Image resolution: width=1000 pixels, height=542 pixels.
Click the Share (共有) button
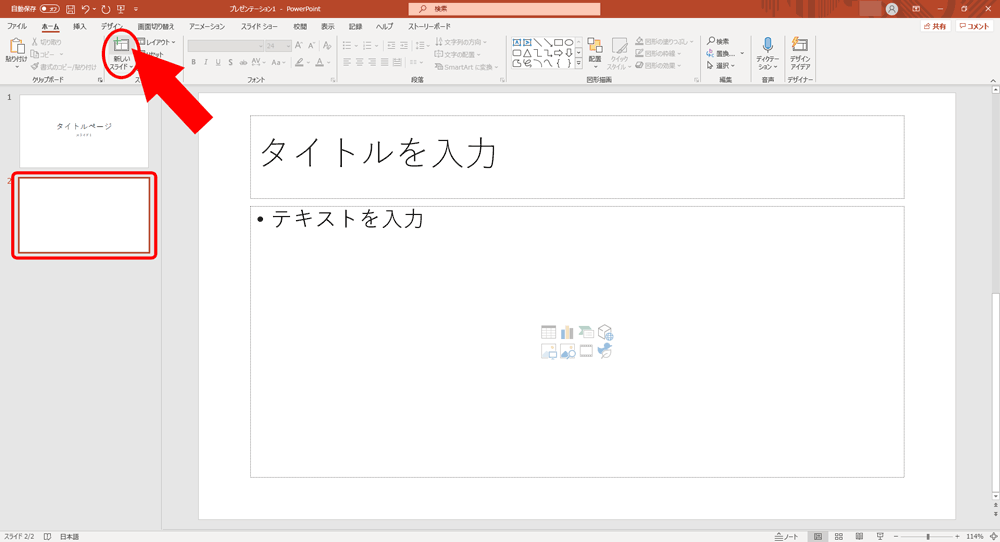coord(936,26)
